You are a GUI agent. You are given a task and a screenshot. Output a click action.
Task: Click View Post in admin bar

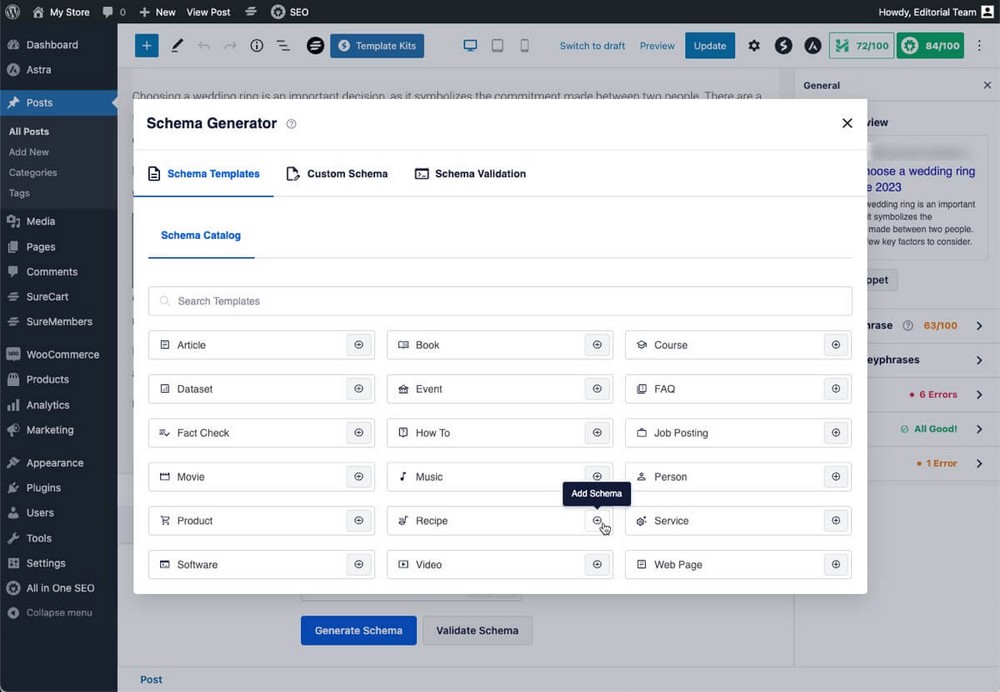(x=209, y=12)
